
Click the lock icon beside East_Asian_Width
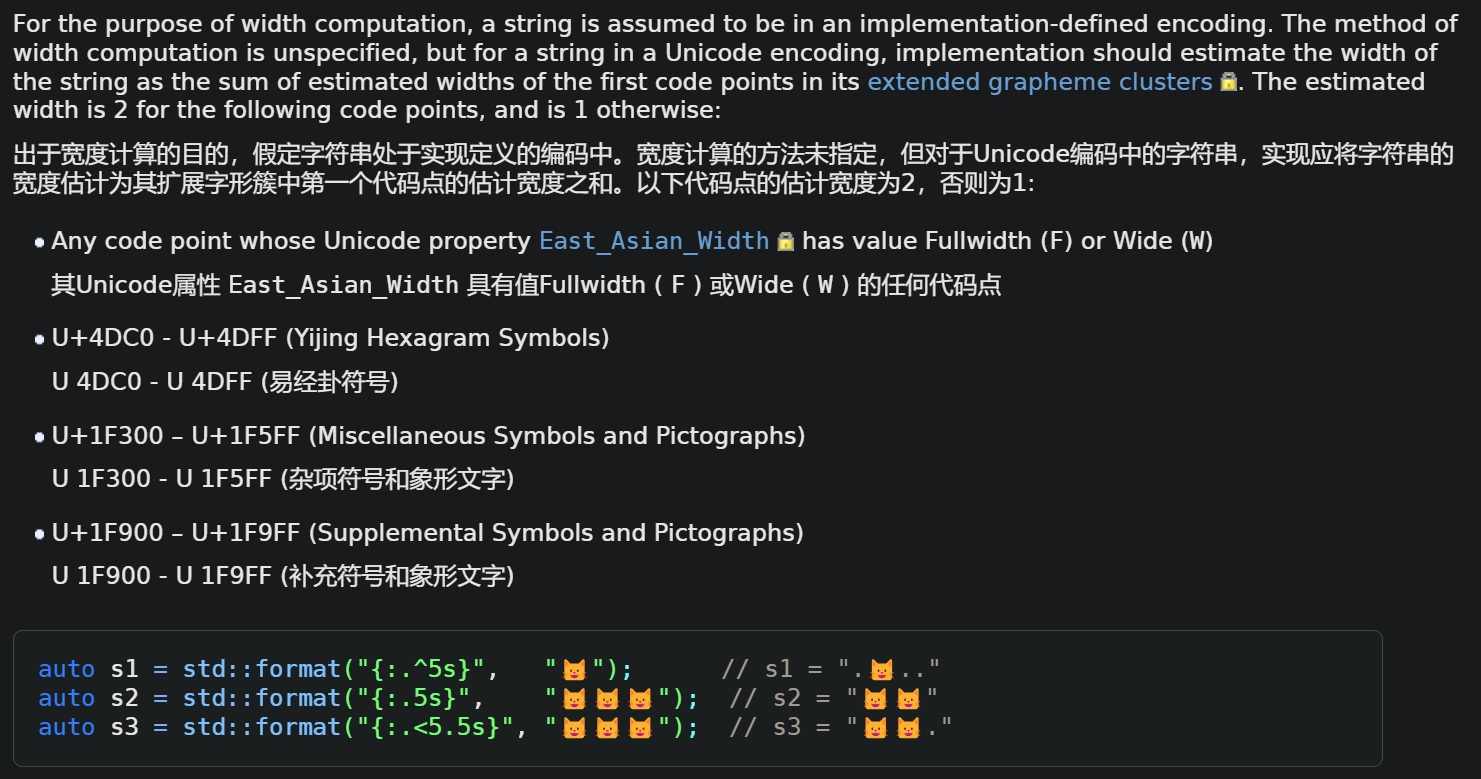pos(786,241)
